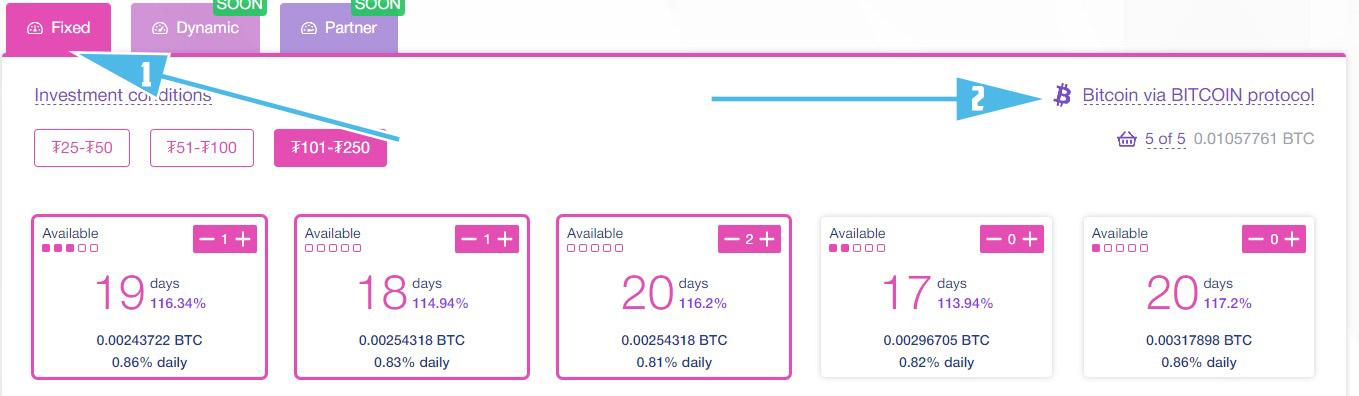Open the Partner tab
The height and width of the screenshot is (396, 1359).
339,28
